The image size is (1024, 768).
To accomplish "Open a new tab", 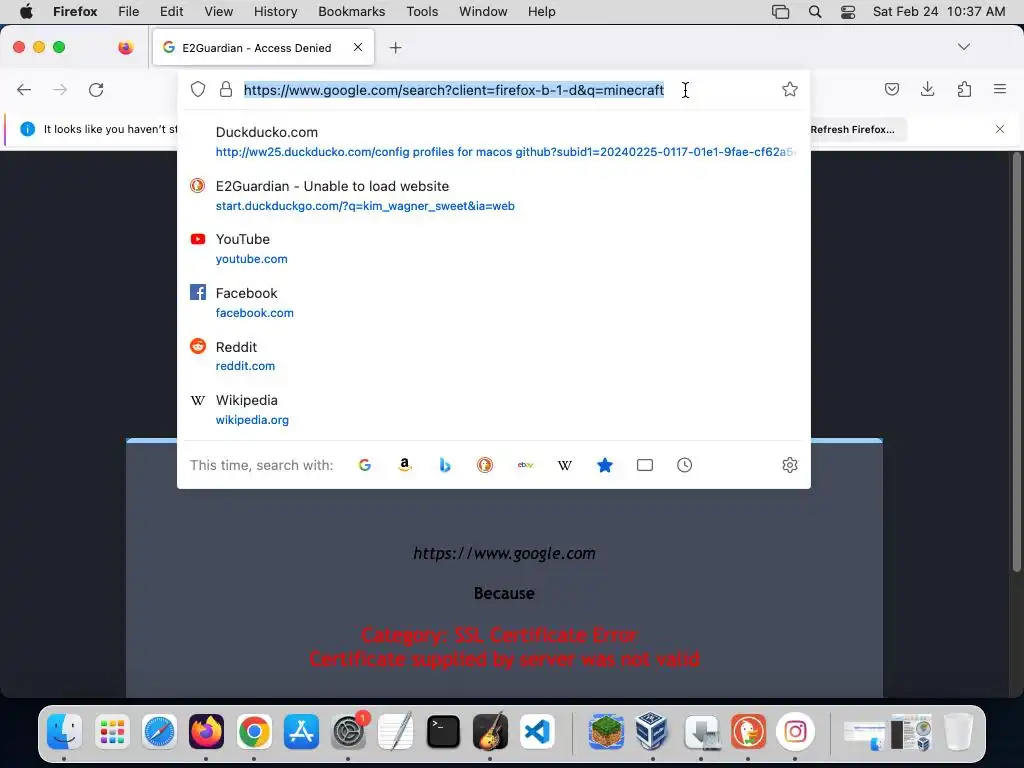I will [395, 48].
